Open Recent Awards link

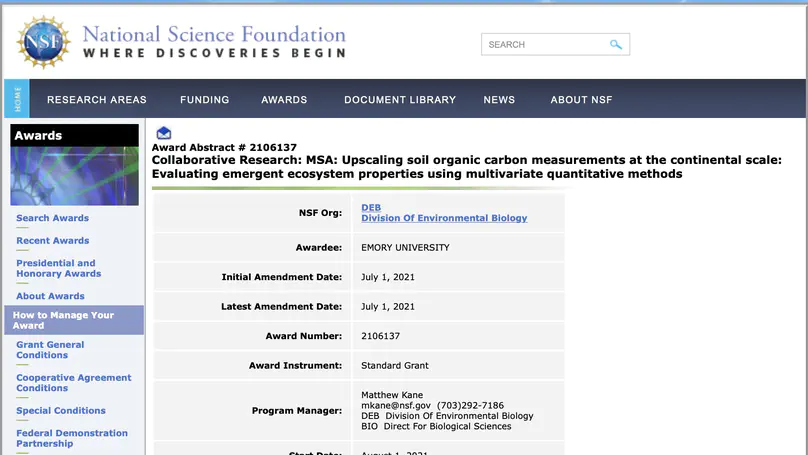tap(53, 241)
